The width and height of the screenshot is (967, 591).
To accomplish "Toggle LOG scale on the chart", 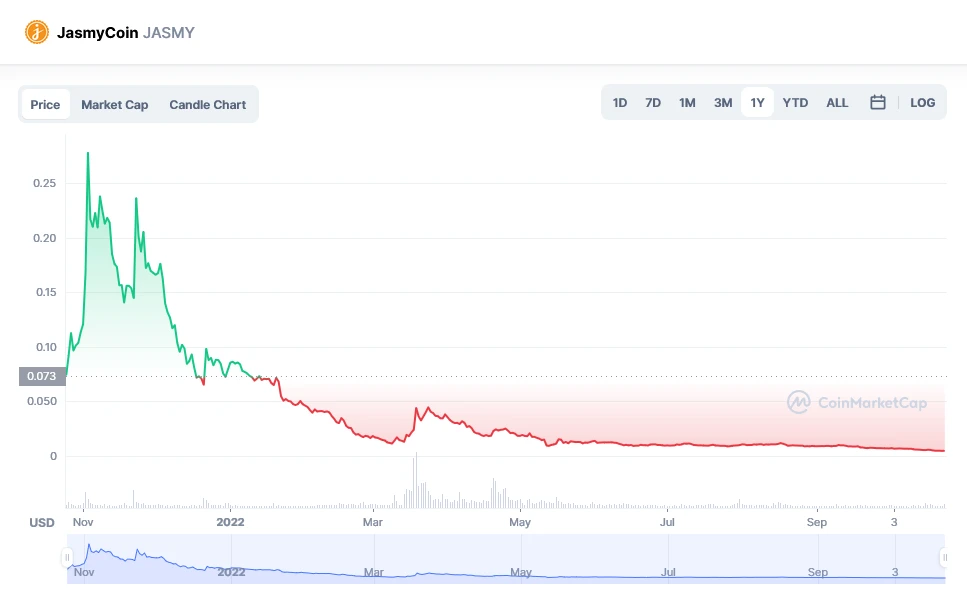I will (923, 102).
